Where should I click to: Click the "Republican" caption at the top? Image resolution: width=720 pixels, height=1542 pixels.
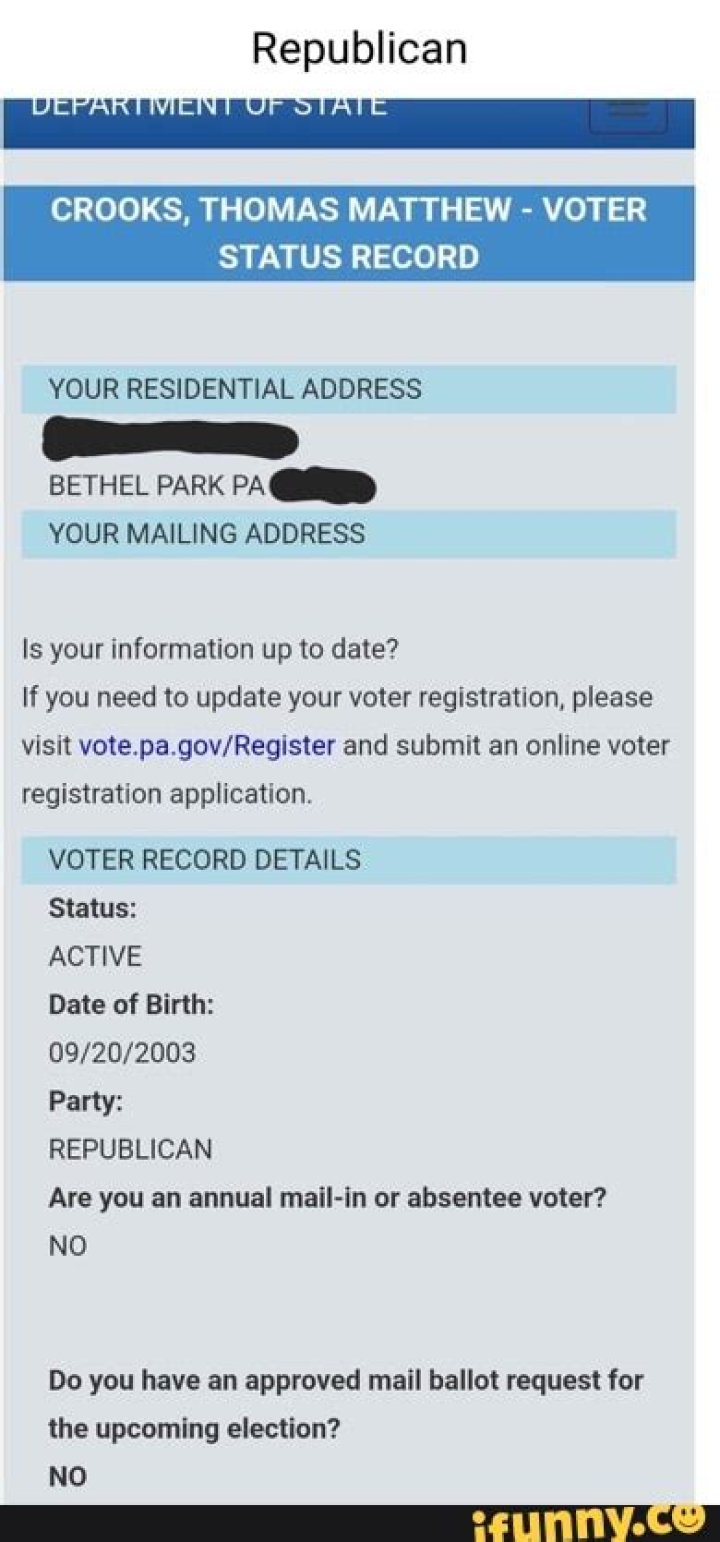click(359, 48)
